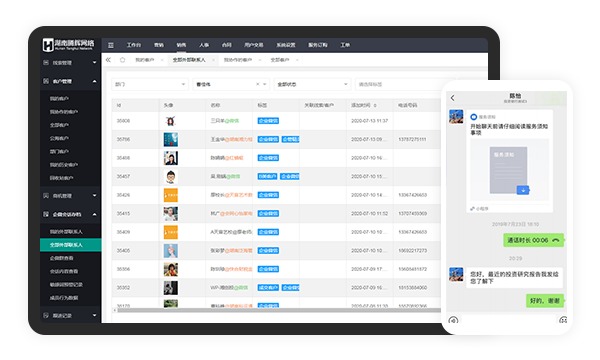Switch to the 我协作的客户 tab
600x360 pixels.
point(238,60)
